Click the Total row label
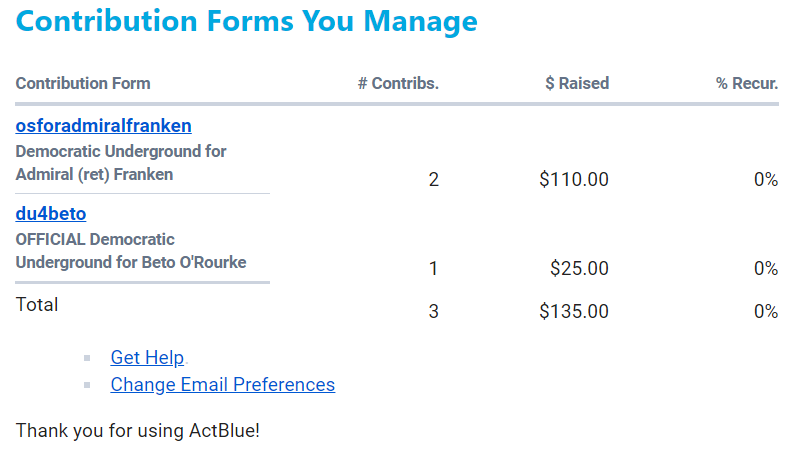791x451 pixels. point(37,305)
